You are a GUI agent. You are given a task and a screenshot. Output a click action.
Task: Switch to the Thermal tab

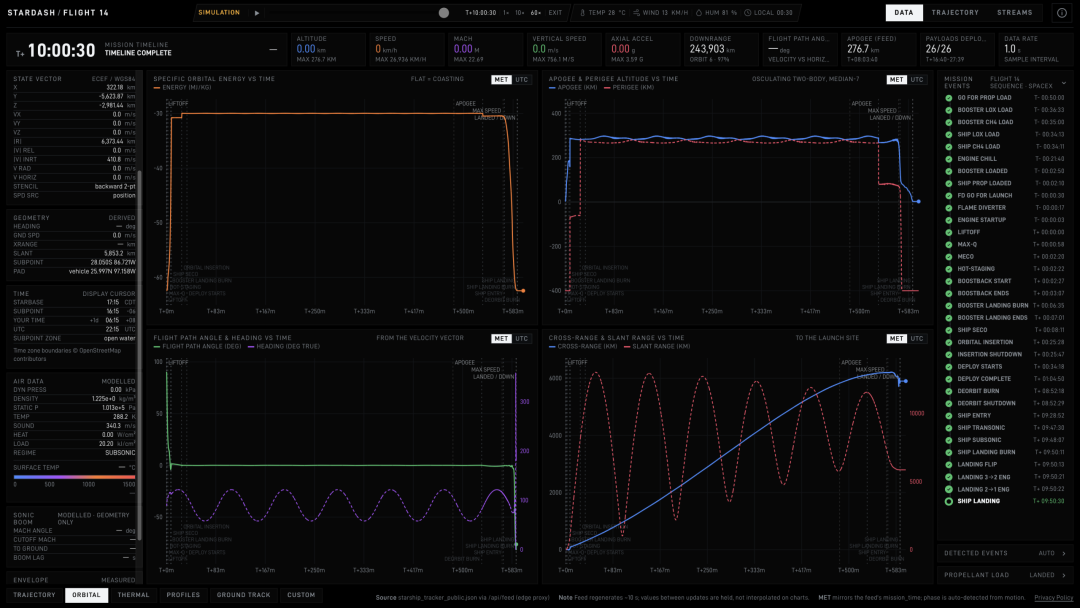click(x=134, y=595)
